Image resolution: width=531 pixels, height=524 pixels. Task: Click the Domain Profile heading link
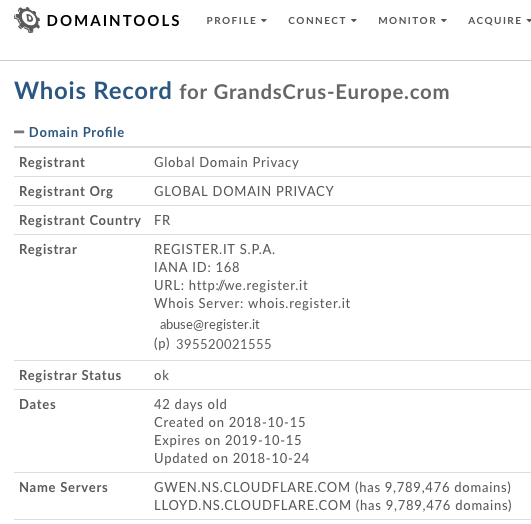[x=77, y=132]
